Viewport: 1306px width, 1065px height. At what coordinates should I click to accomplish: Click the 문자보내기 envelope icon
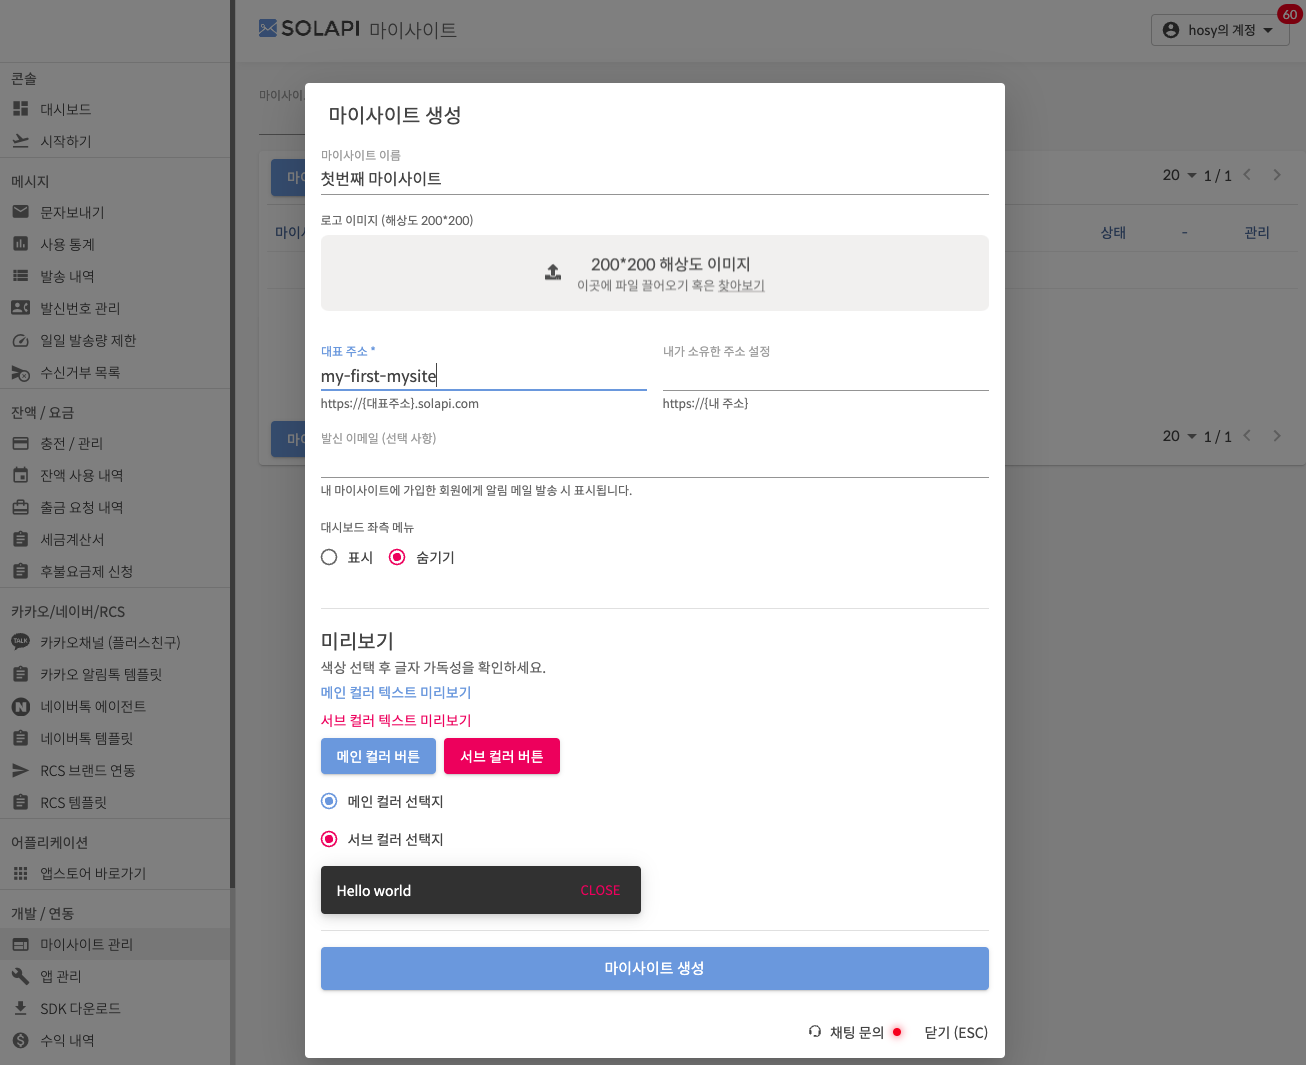tap(20, 212)
